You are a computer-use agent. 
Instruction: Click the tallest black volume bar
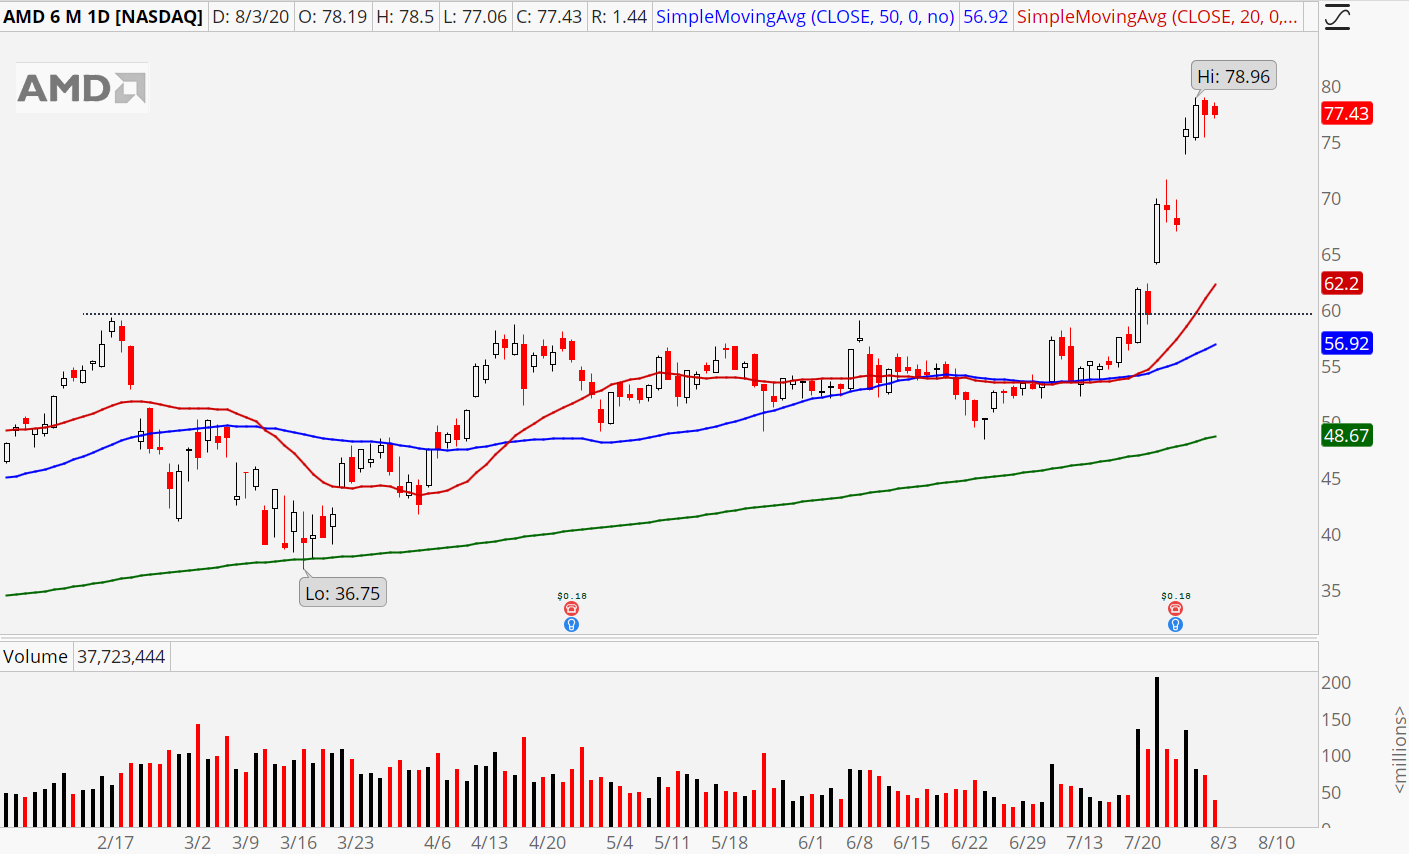point(1157,752)
